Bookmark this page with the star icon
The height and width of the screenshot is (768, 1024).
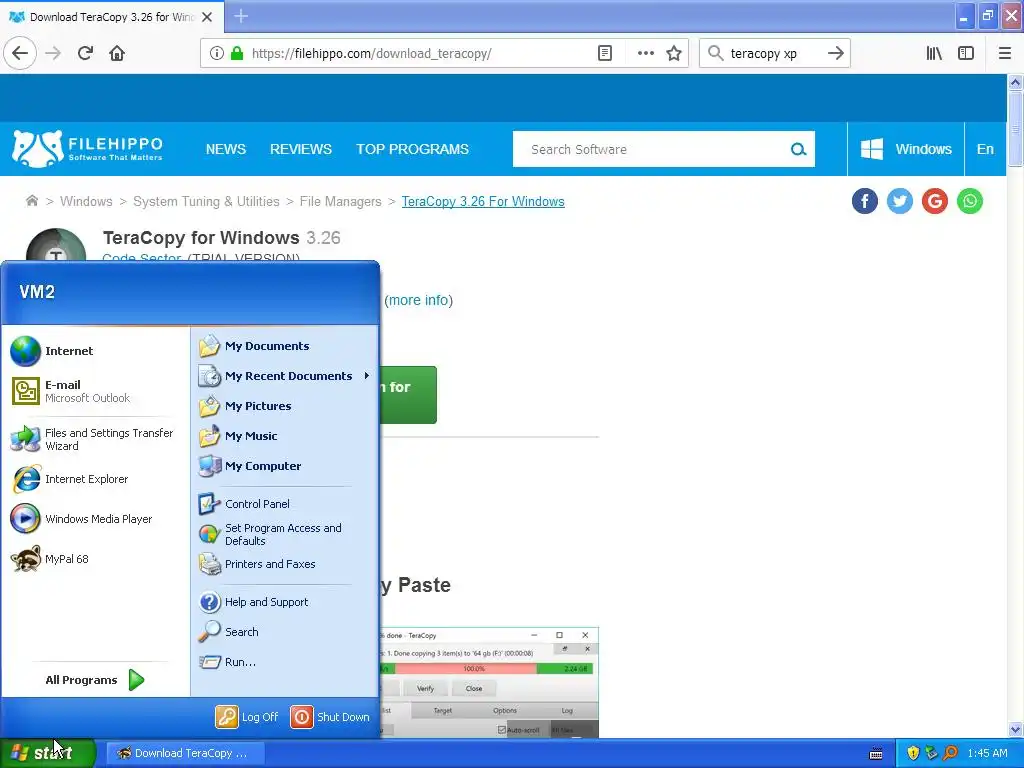tap(674, 54)
